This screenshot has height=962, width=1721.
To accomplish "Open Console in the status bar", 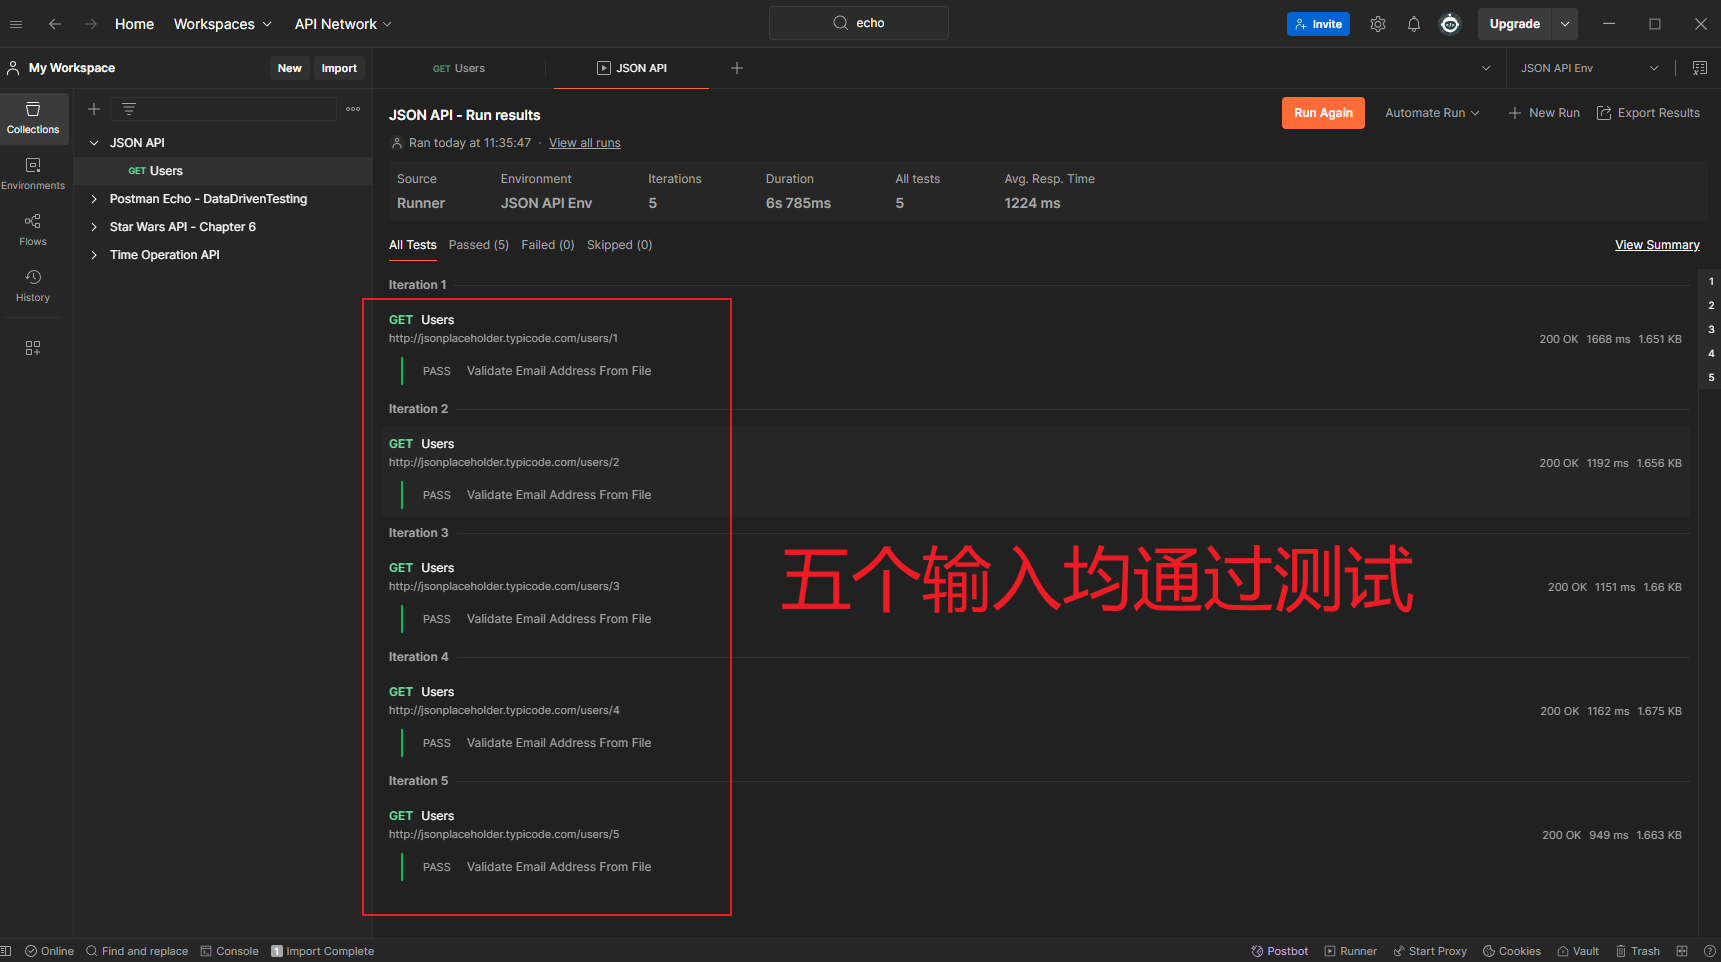I will coord(229,951).
